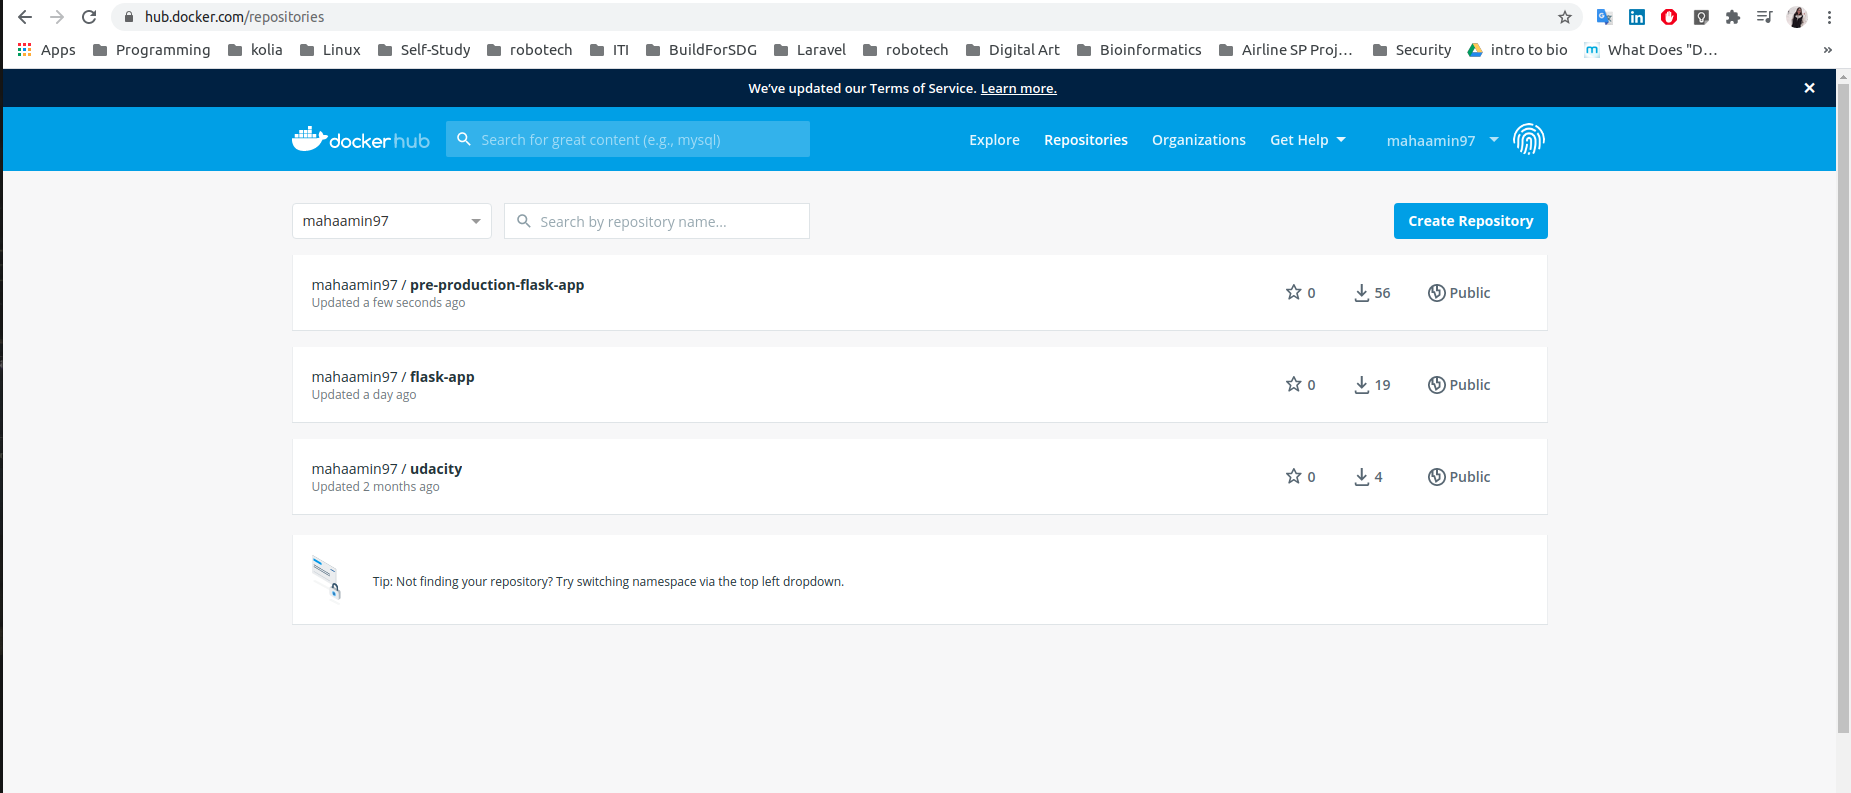The height and width of the screenshot is (793, 1851).
Task: Open the Linux bookmarks folder
Action: (x=330, y=50)
